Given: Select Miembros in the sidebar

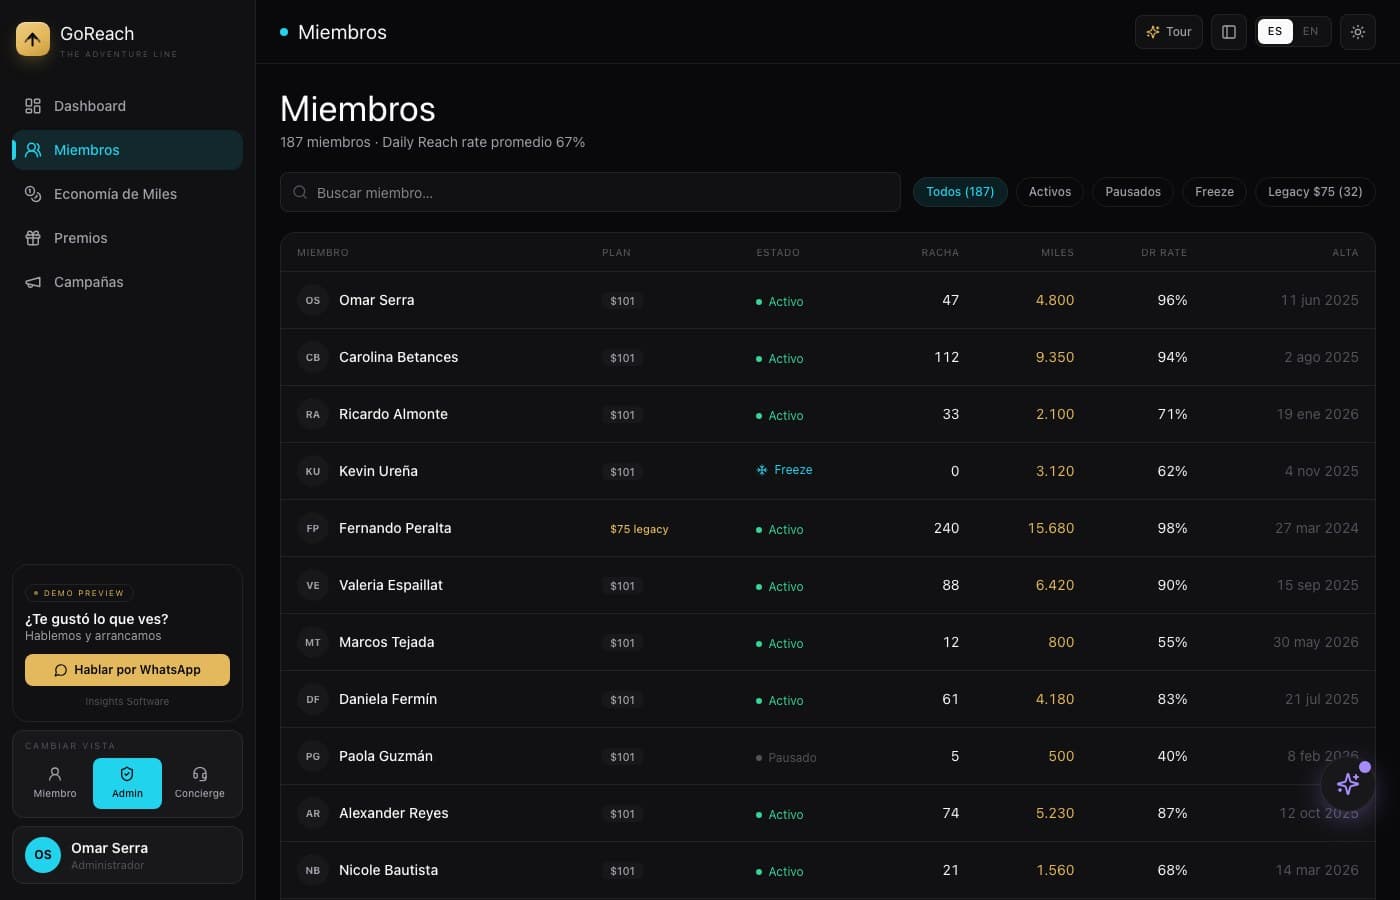Looking at the screenshot, I should (127, 150).
